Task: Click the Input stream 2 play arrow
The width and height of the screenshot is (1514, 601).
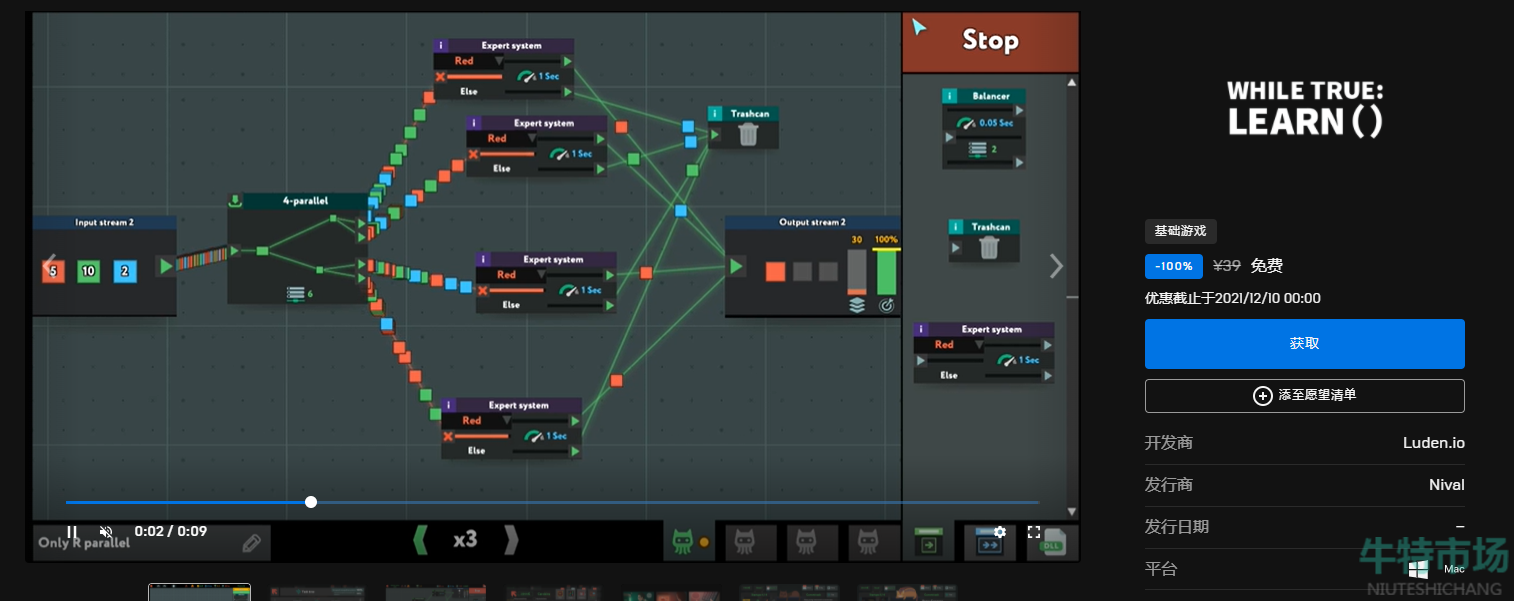Action: (165, 266)
